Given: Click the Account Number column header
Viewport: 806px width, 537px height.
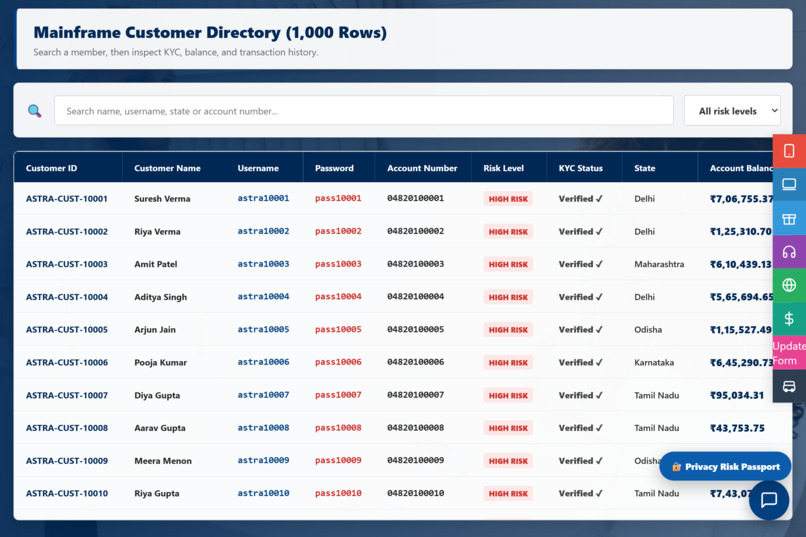Looking at the screenshot, I should point(422,168).
